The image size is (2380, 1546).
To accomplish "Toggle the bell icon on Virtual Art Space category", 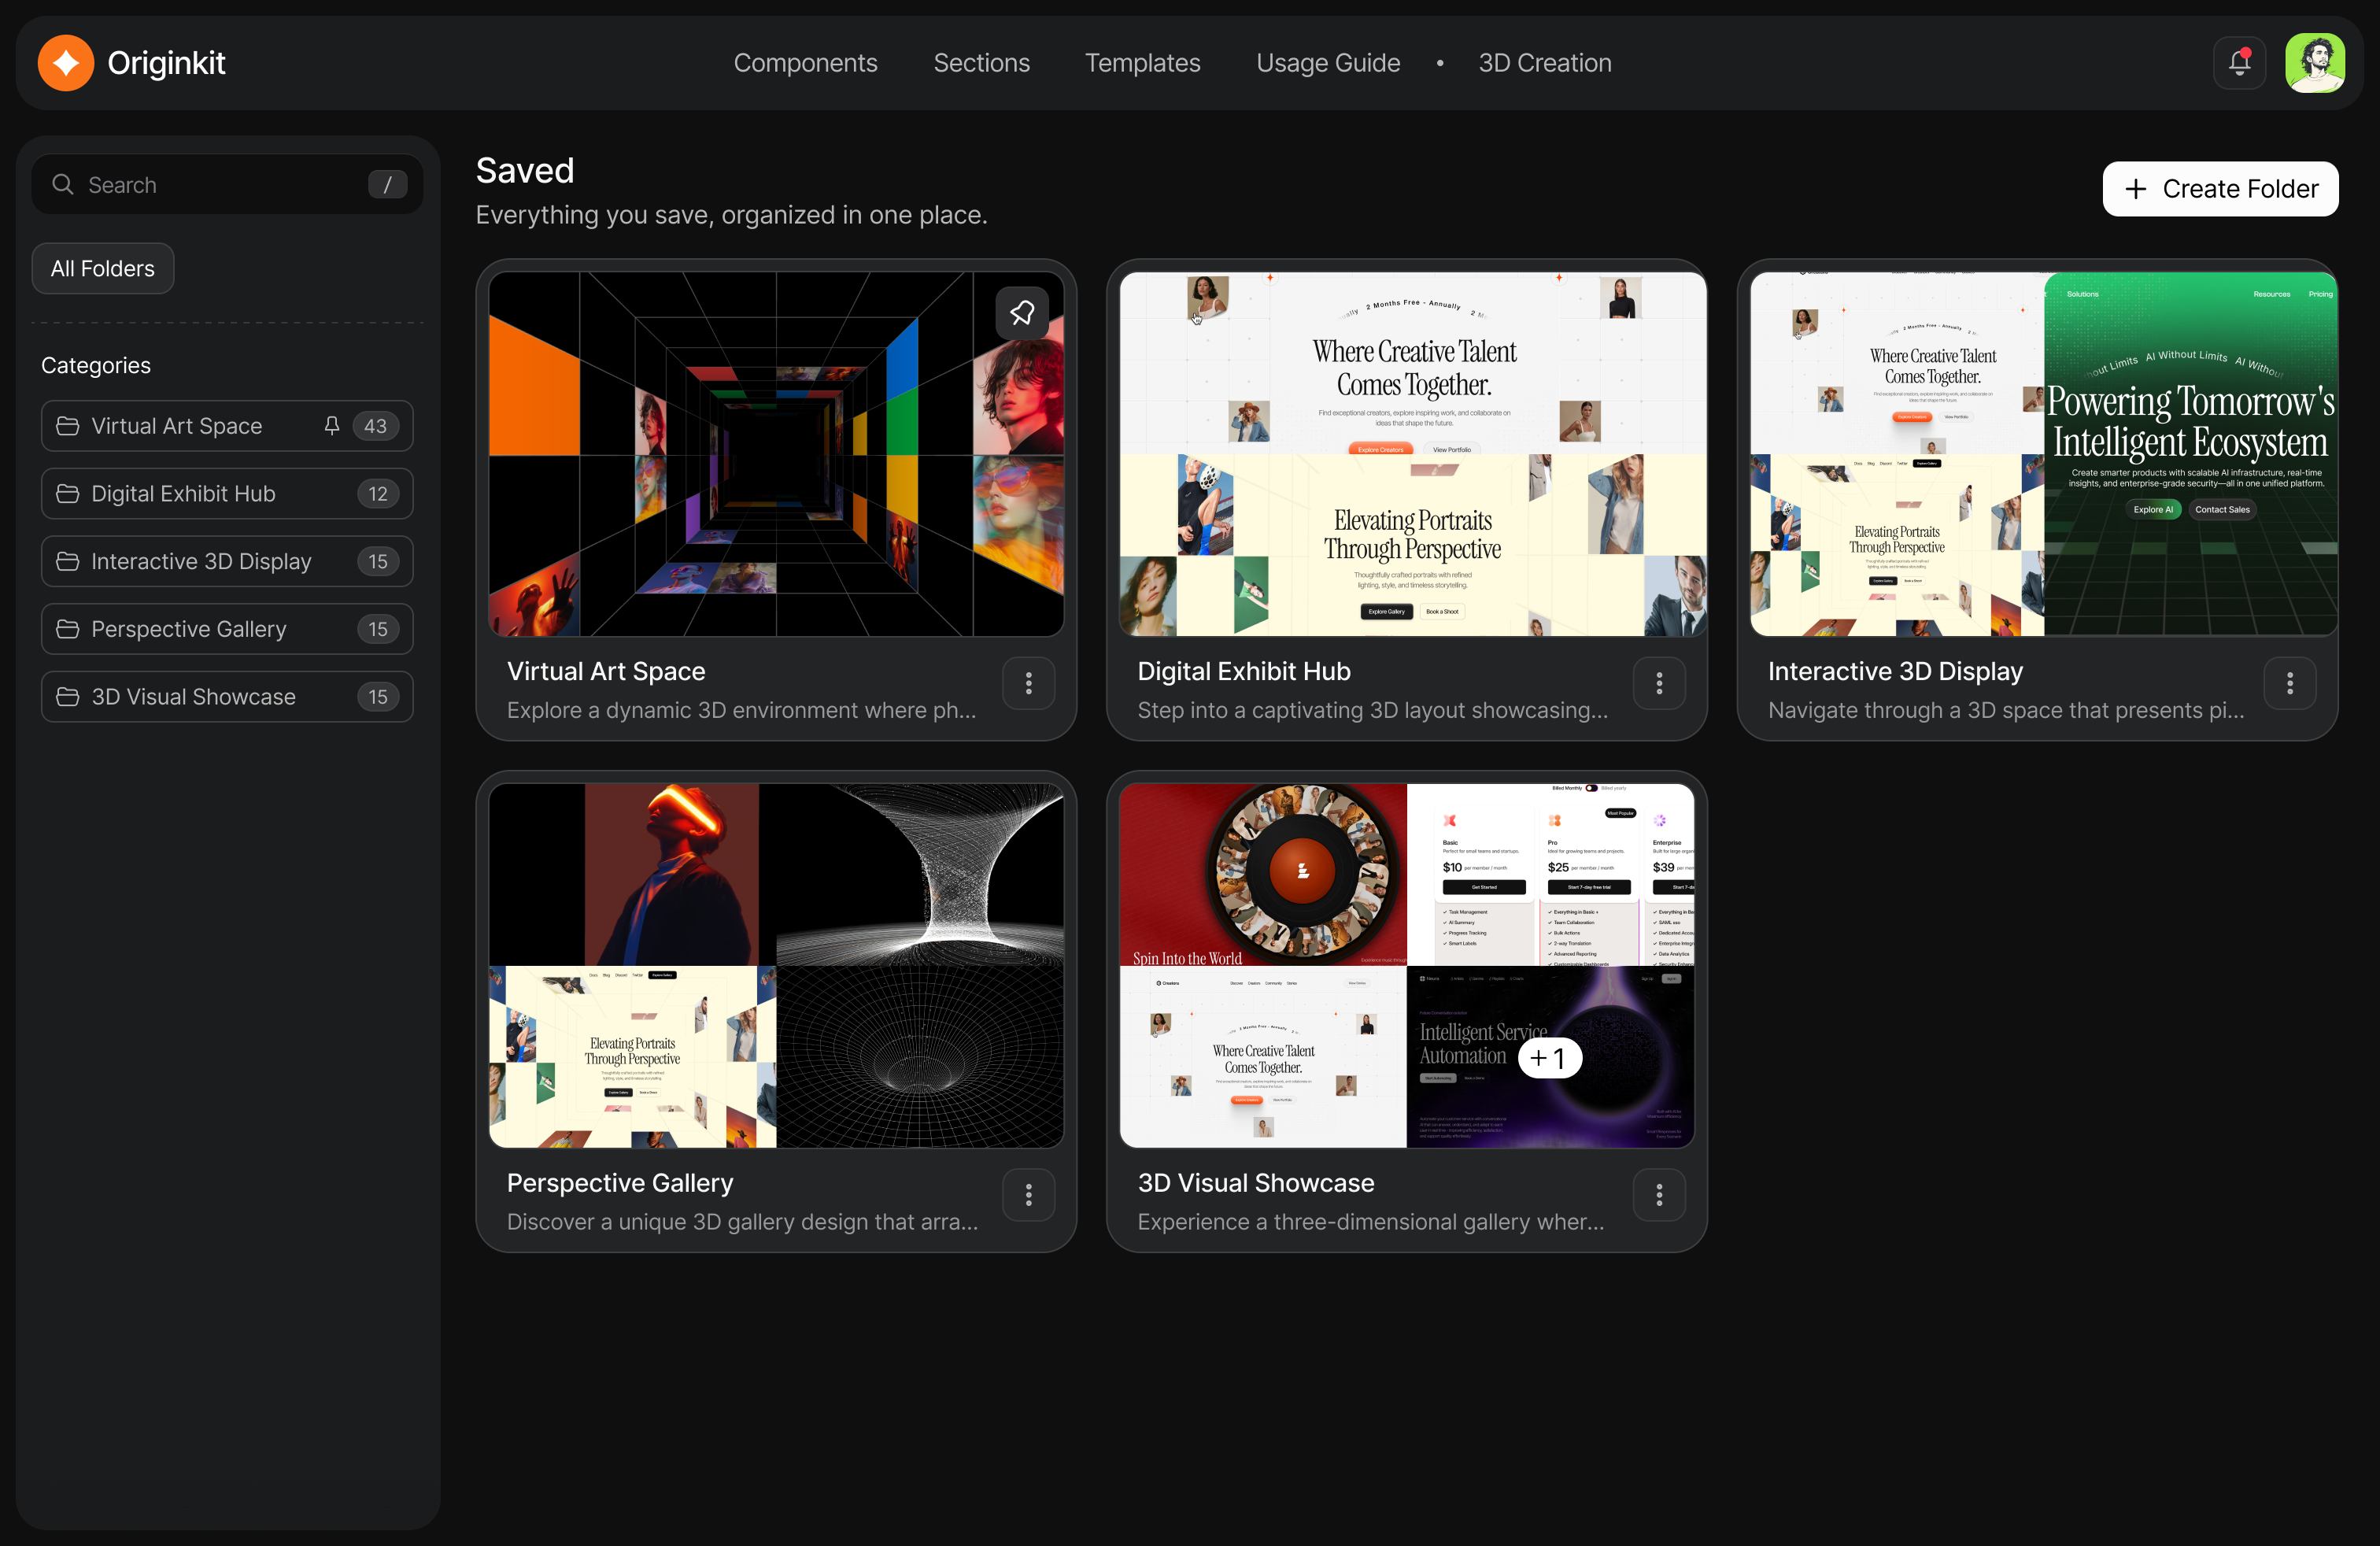I will (x=332, y=426).
